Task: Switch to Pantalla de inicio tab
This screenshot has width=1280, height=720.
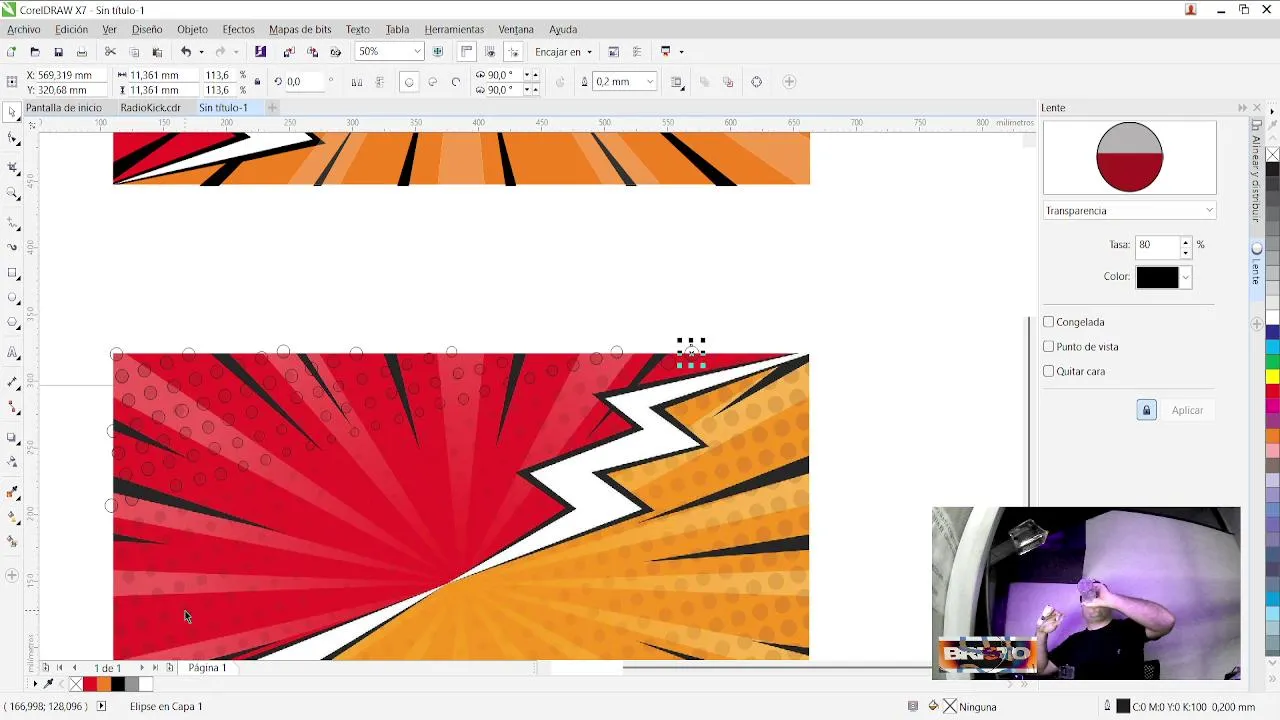Action: (x=63, y=108)
